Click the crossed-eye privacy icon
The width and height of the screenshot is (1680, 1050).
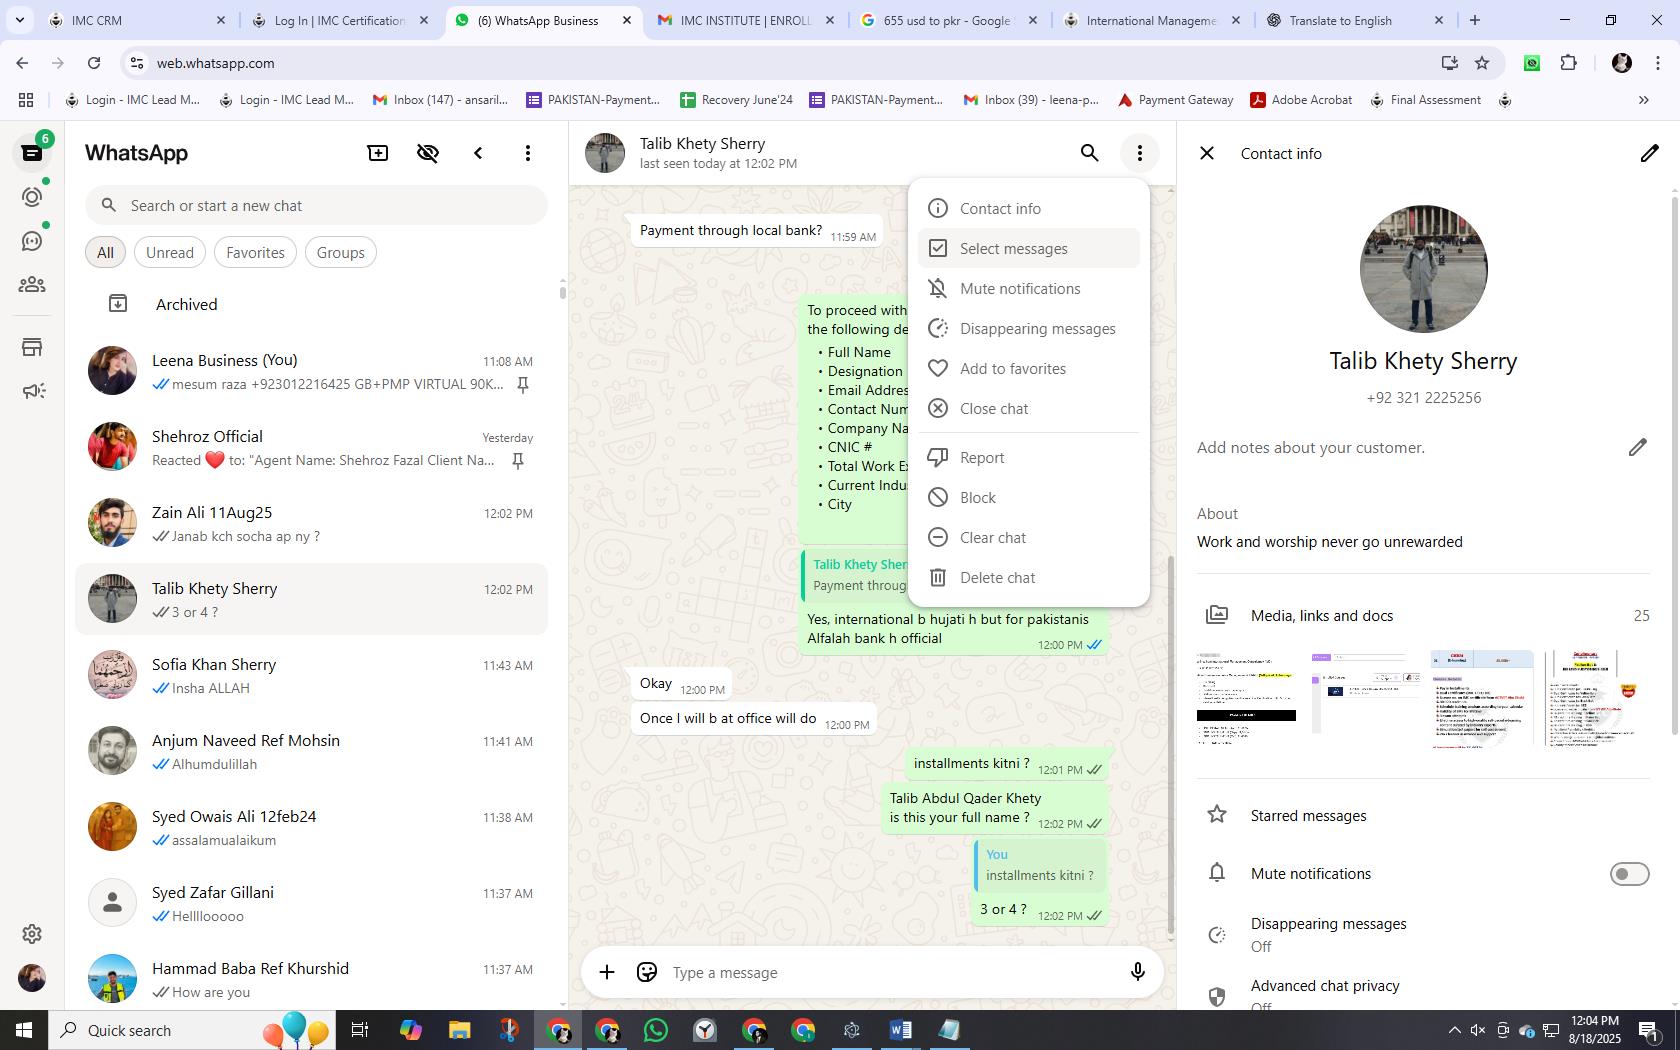click(428, 153)
